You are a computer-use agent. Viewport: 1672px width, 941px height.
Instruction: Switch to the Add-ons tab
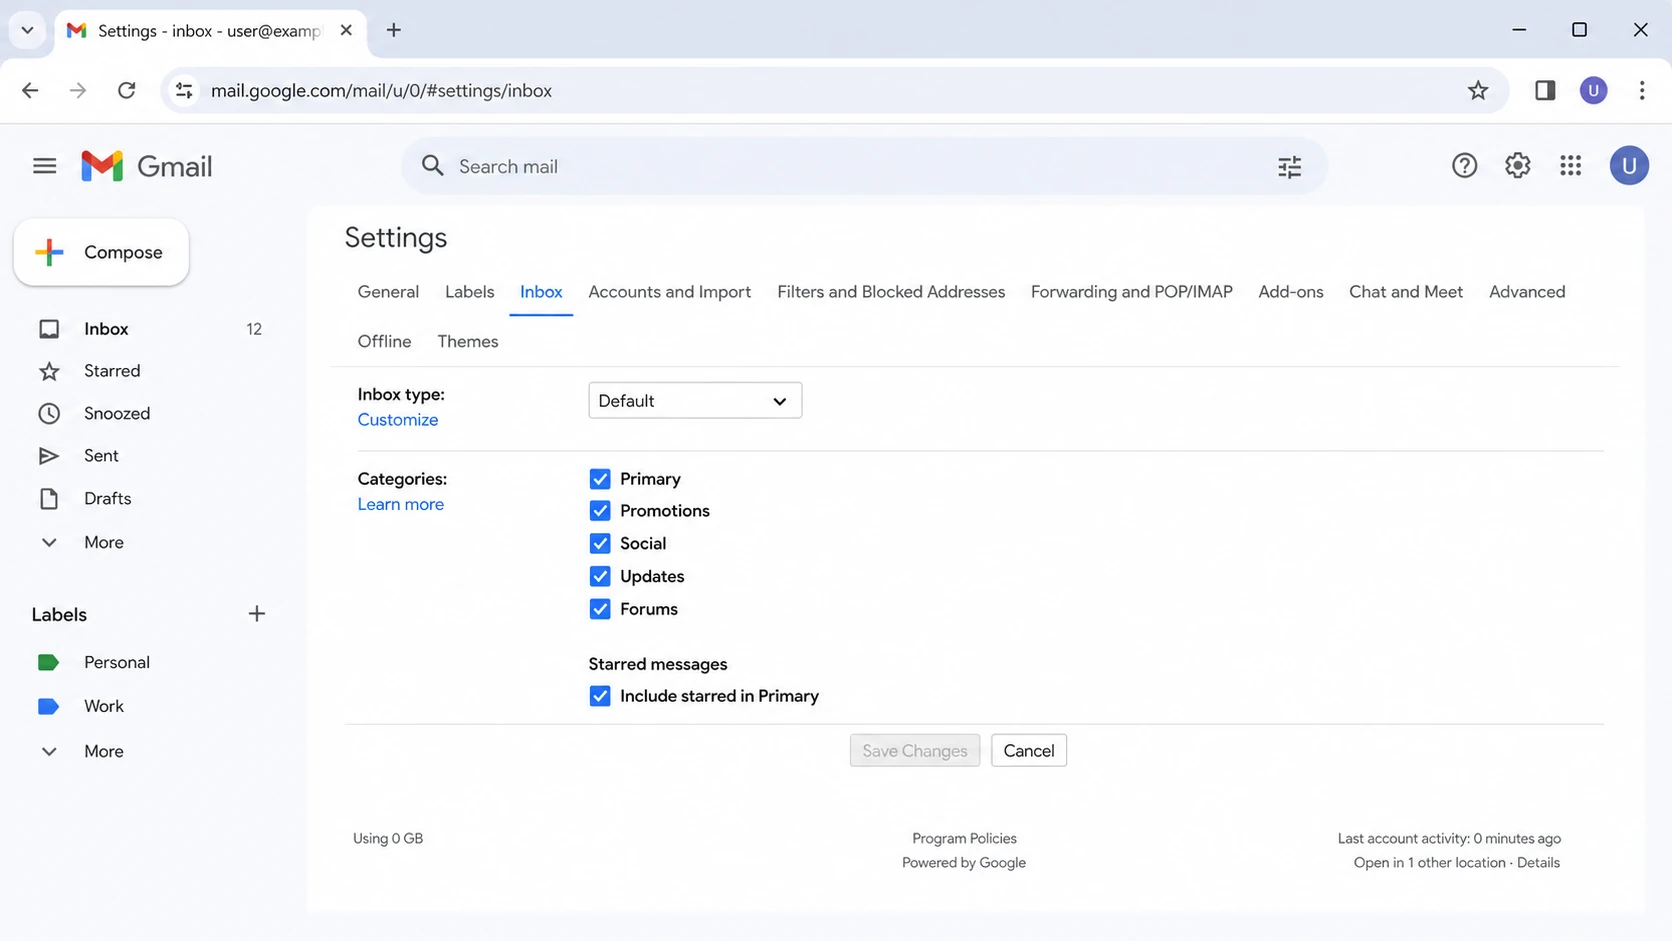1290,292
